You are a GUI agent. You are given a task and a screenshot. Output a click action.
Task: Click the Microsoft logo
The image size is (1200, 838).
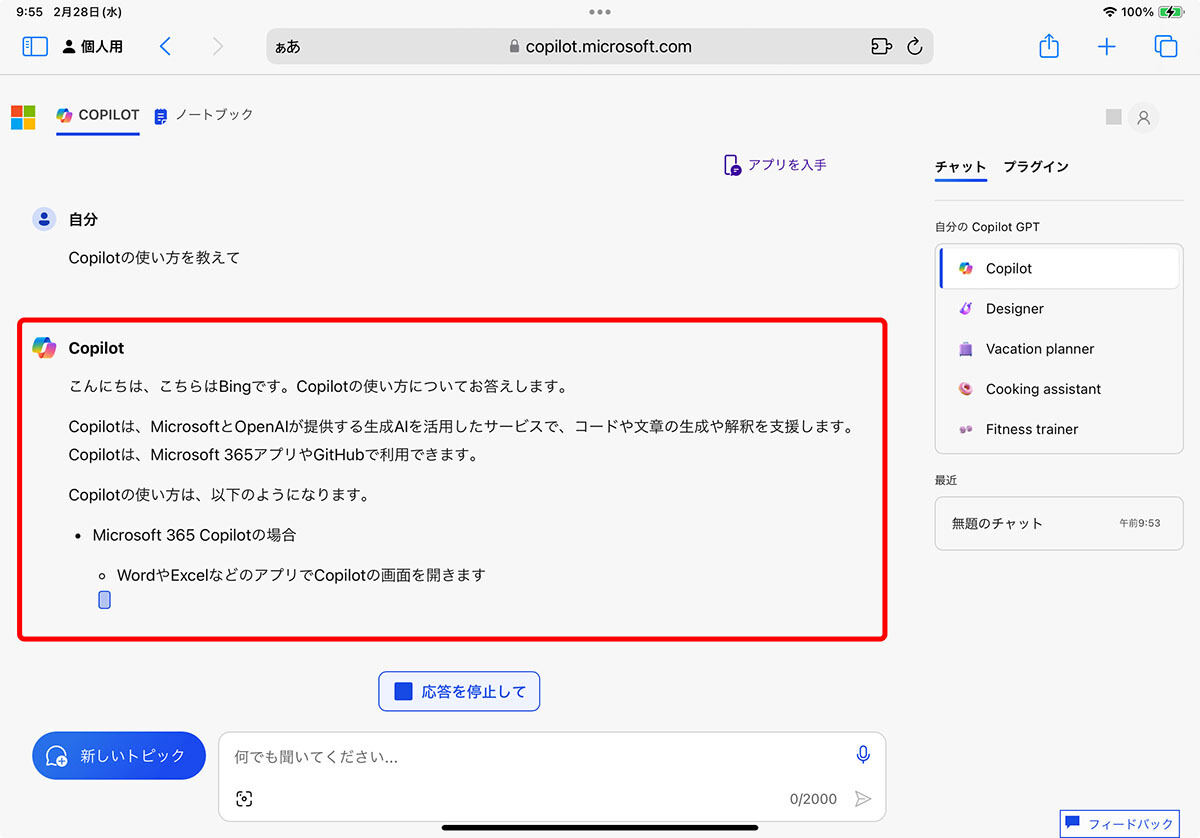(23, 117)
